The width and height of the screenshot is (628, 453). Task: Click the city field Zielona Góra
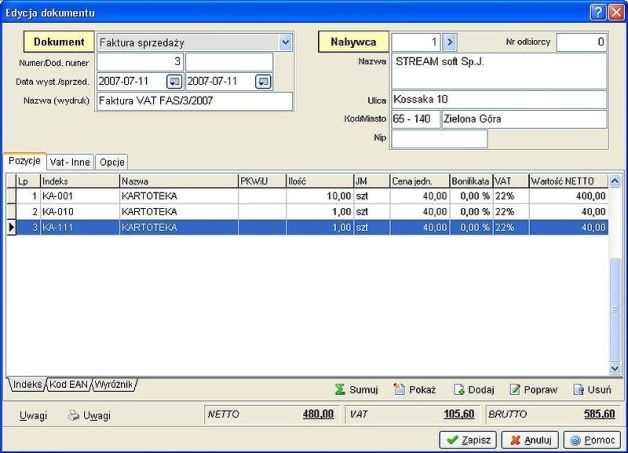(524, 119)
